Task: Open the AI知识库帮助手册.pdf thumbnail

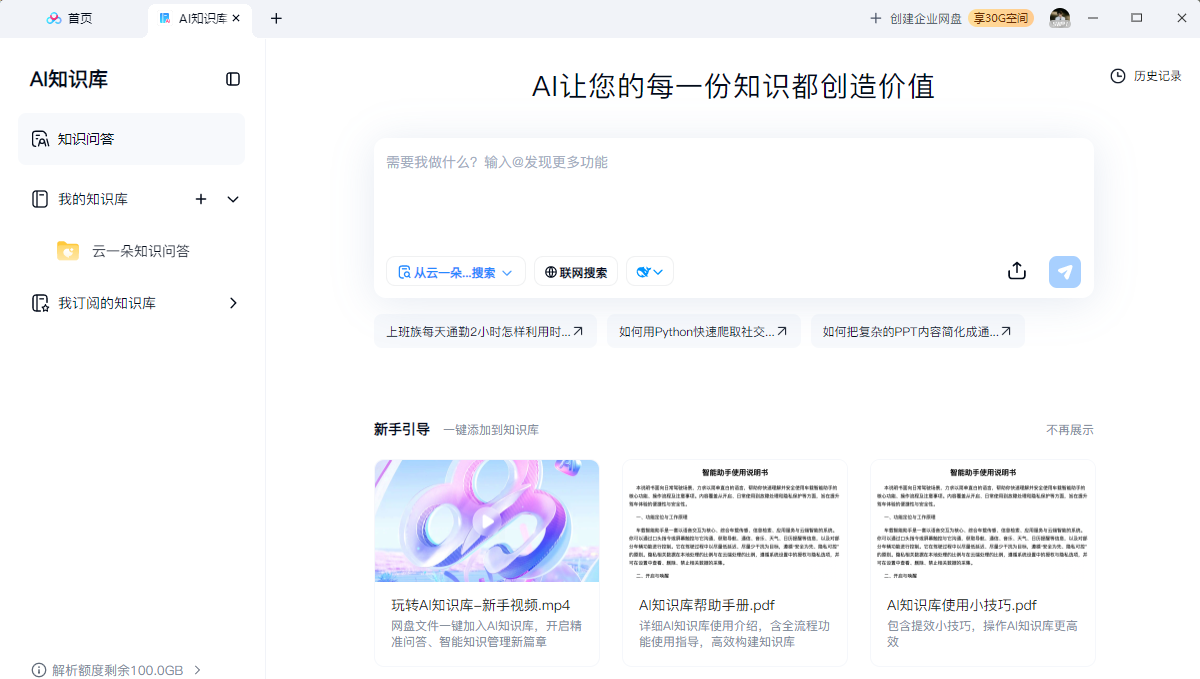Action: coord(735,521)
